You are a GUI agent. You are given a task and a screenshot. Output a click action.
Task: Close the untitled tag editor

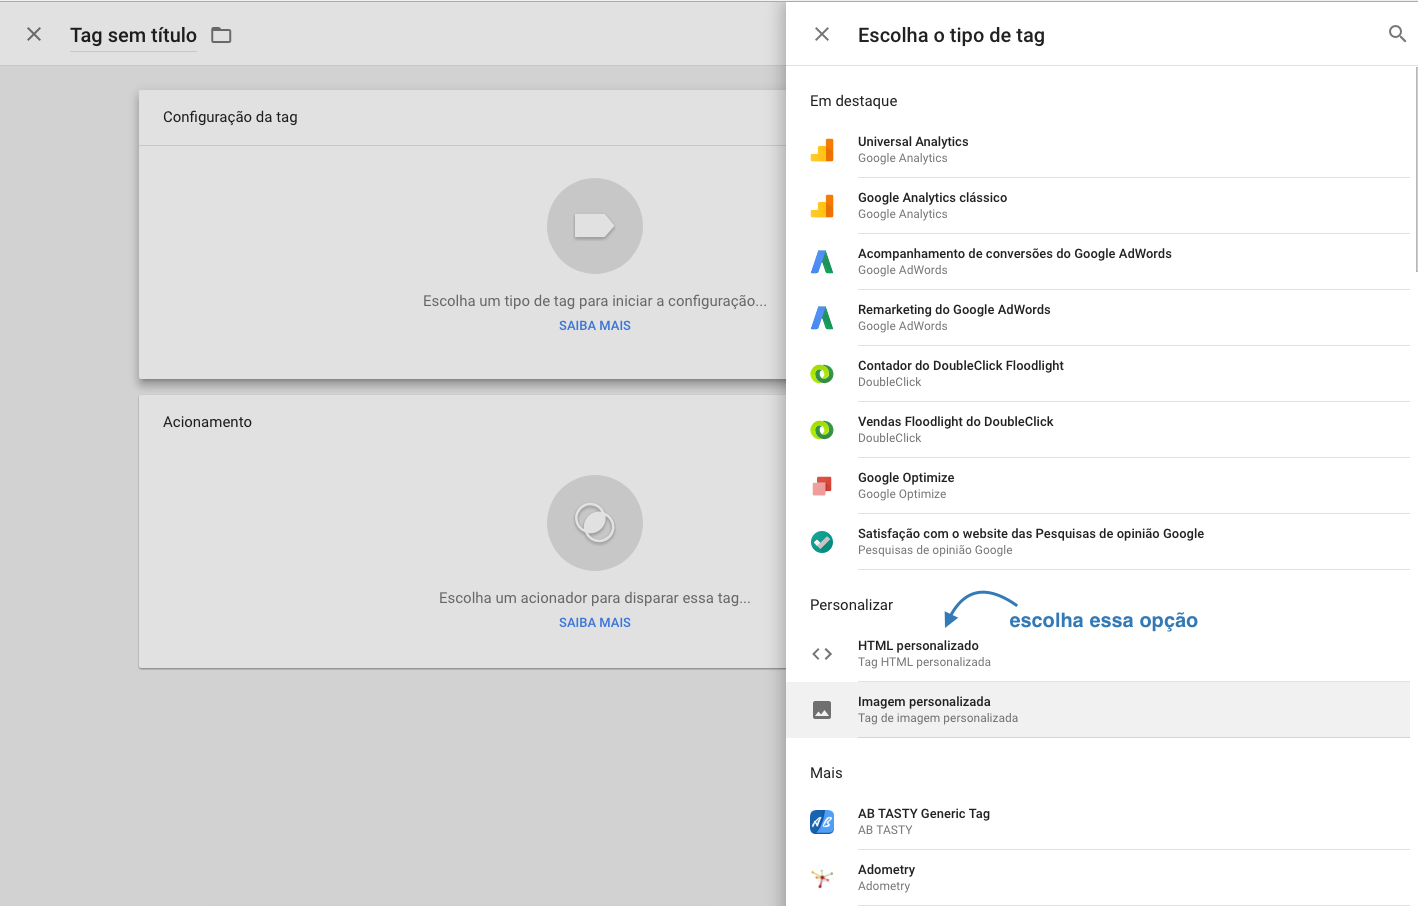coord(34,34)
